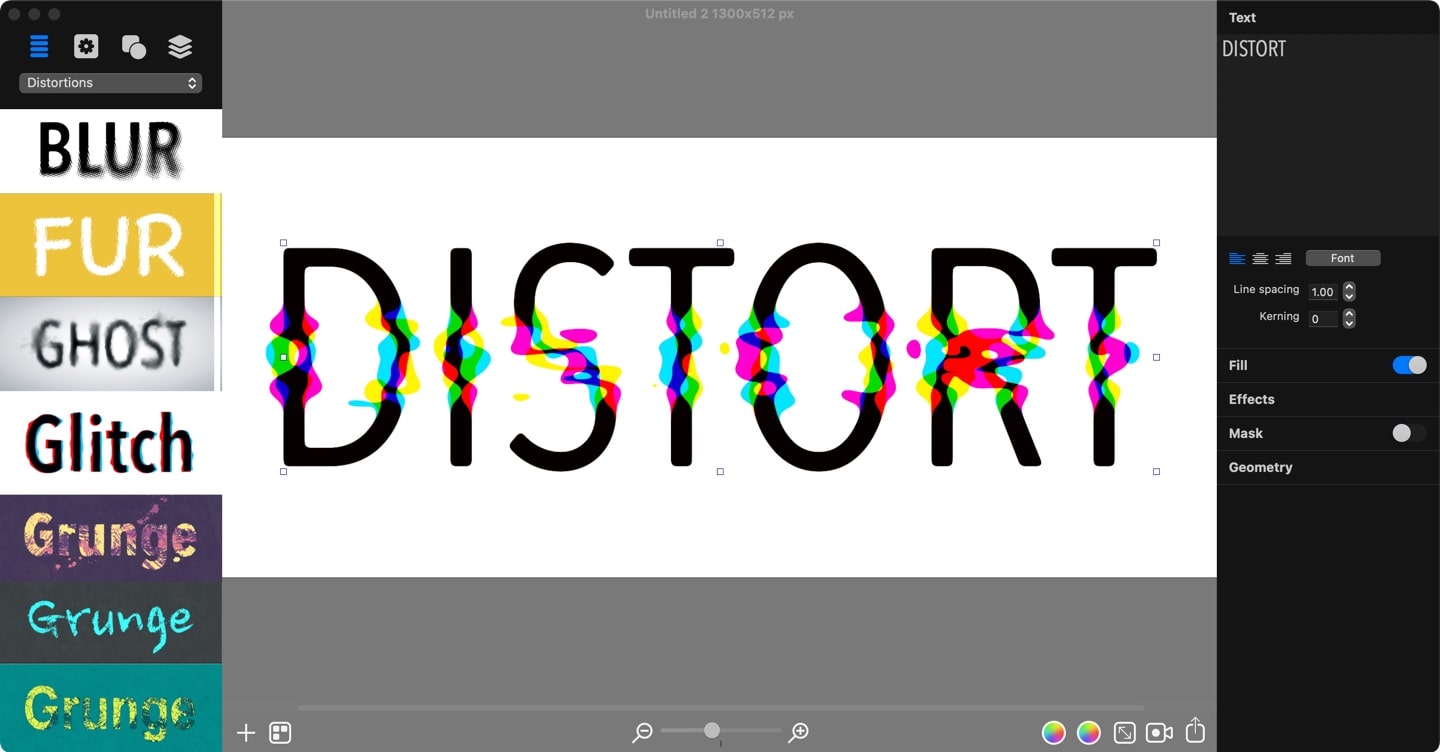Click the Line spacing value field

tap(1323, 292)
